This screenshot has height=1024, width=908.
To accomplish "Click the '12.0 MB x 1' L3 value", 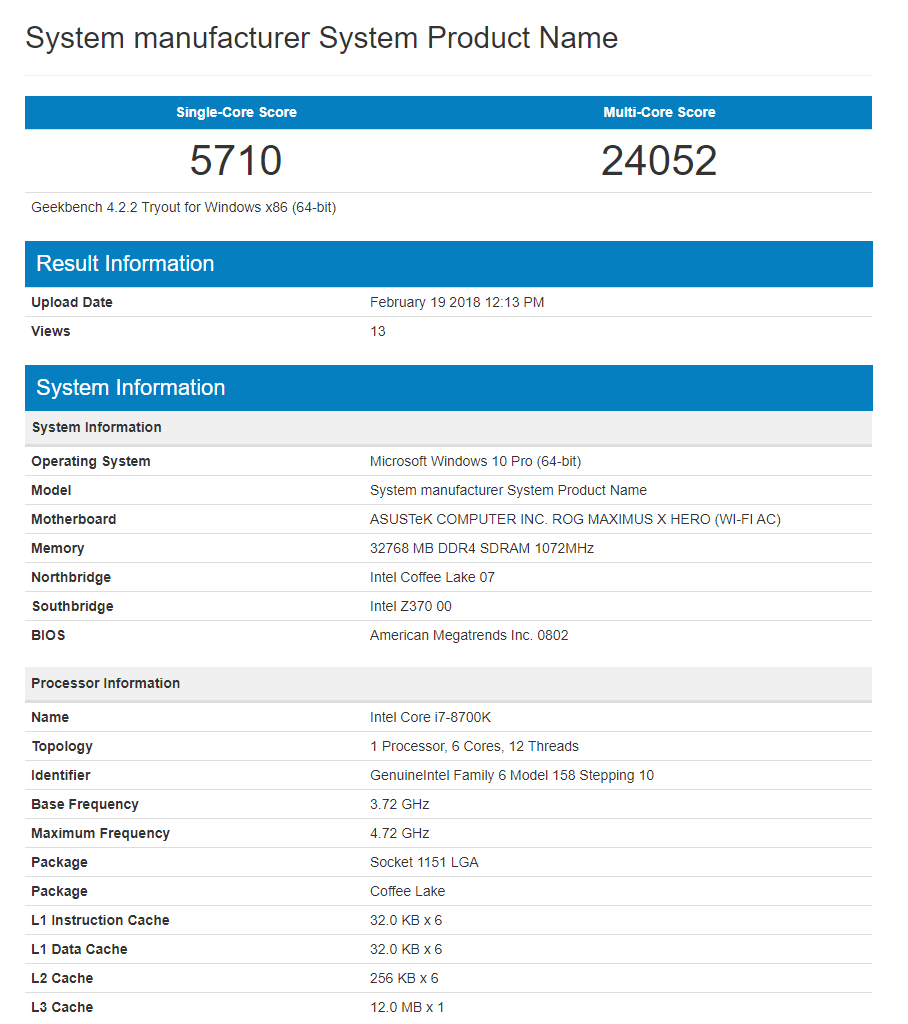I will point(407,1007).
